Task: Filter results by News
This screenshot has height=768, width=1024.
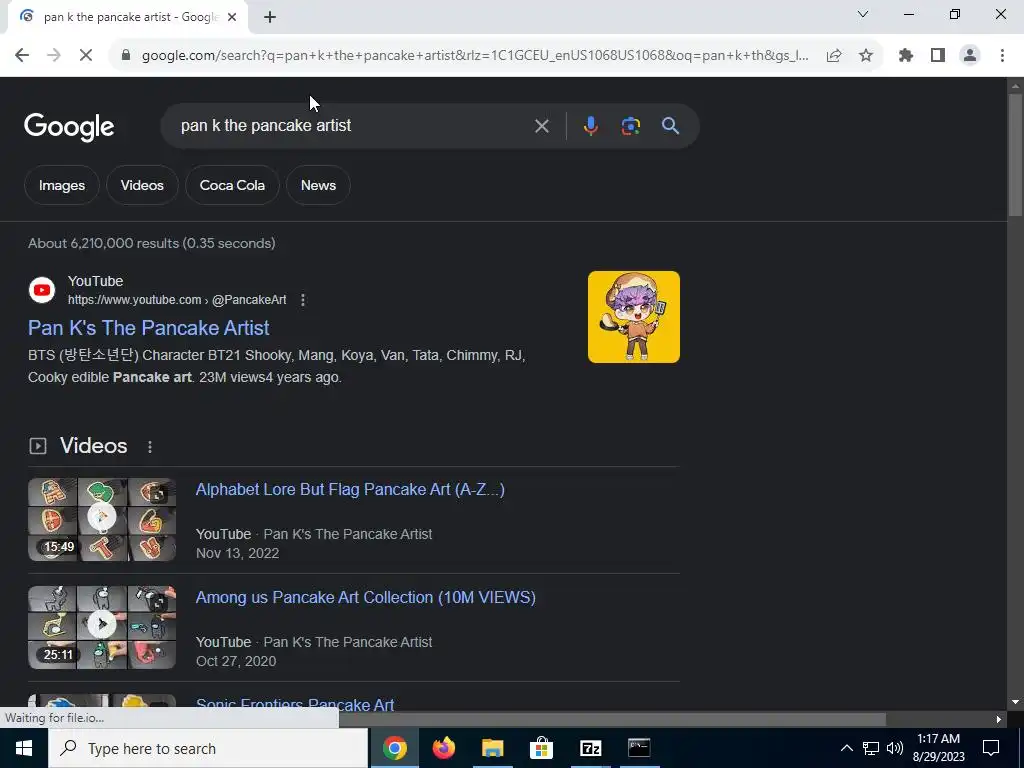Action: click(319, 185)
